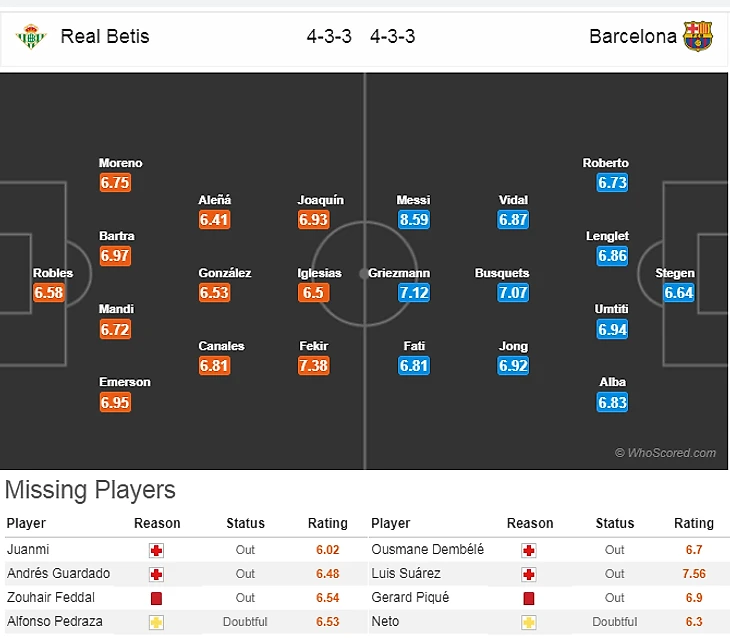730x638 pixels.
Task: Click the Barcelona team name
Action: coord(632,37)
